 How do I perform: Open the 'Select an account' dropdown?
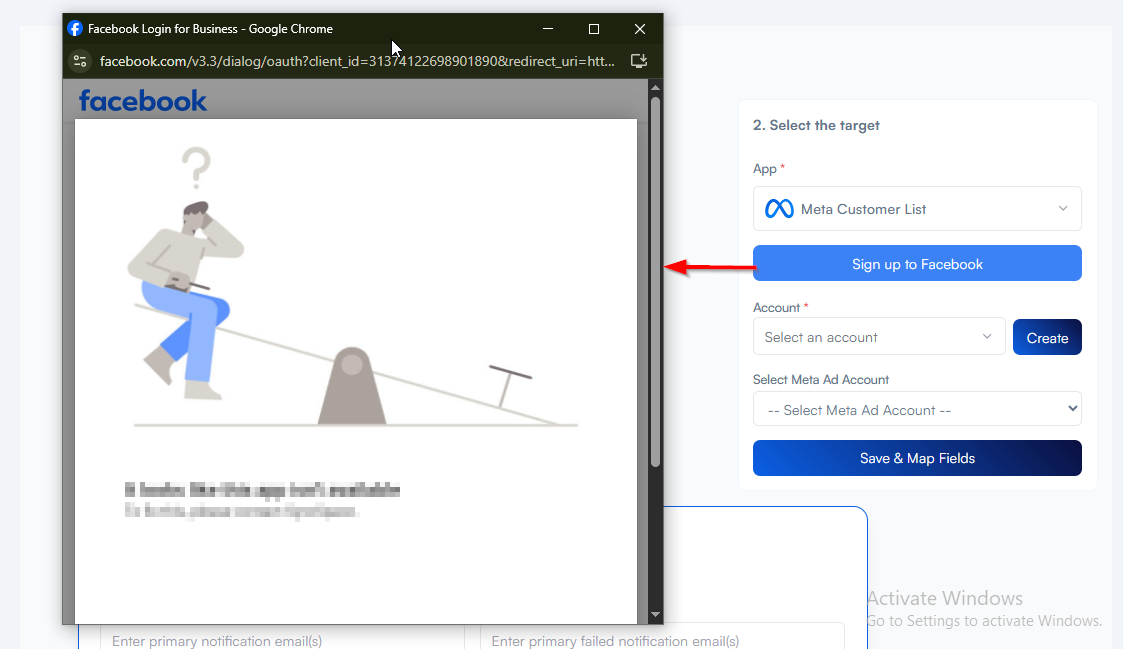(878, 337)
